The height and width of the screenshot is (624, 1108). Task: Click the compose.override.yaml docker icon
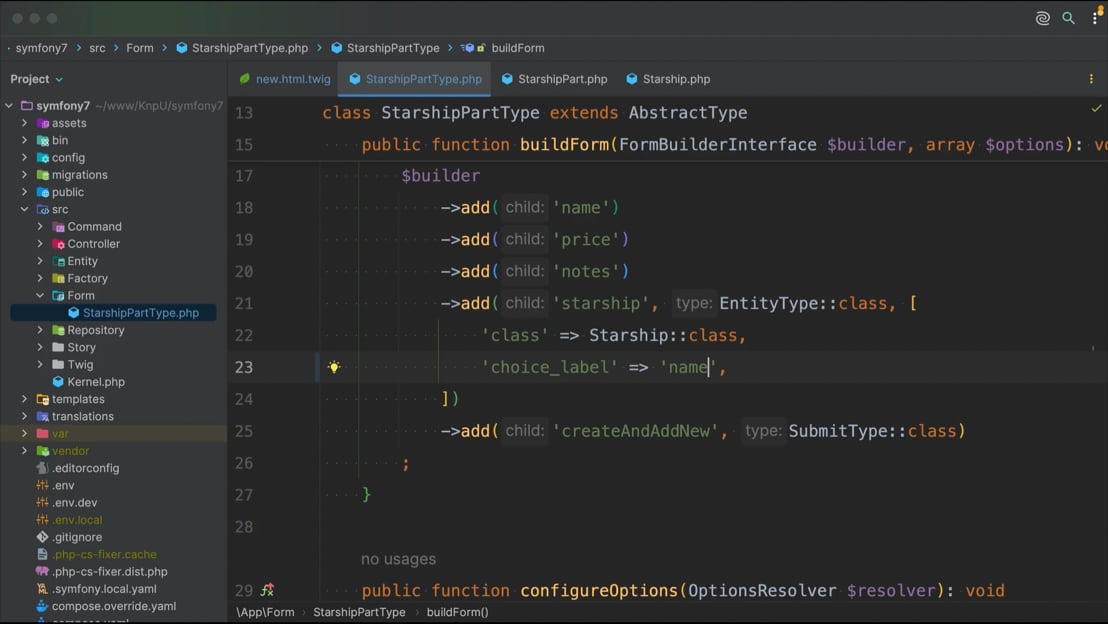[42, 606]
